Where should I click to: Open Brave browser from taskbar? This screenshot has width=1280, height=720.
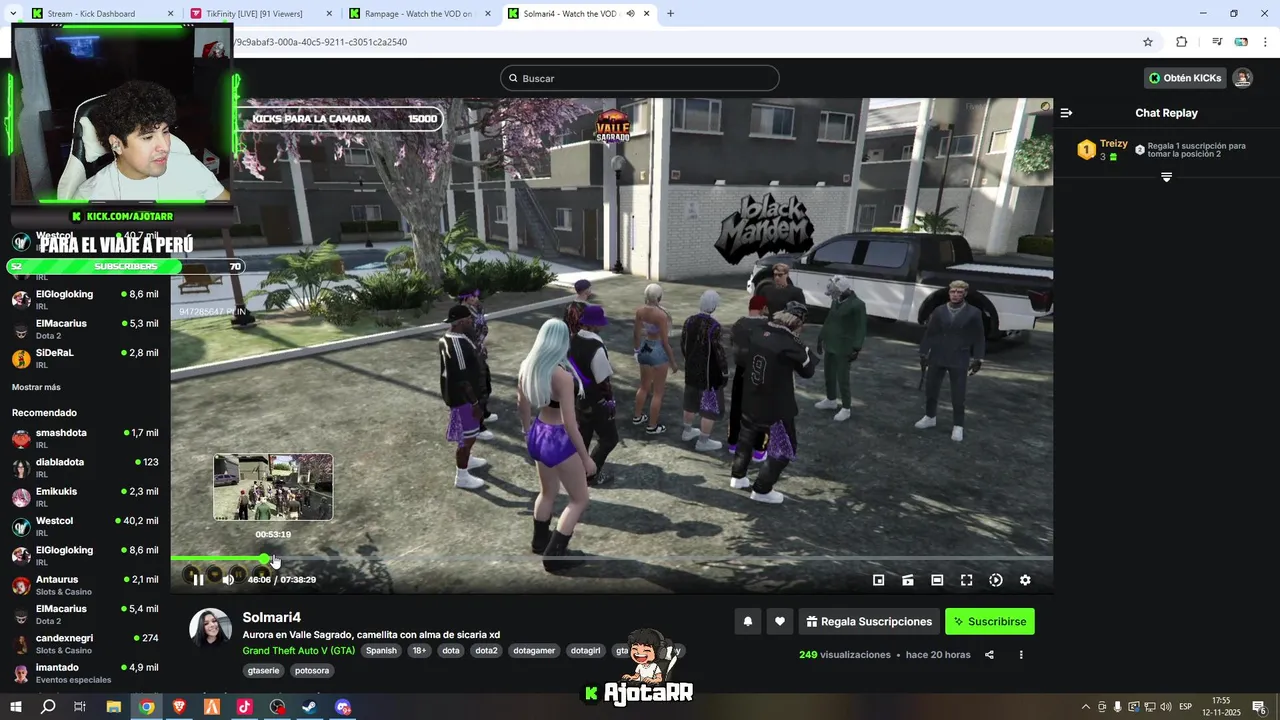(179, 707)
